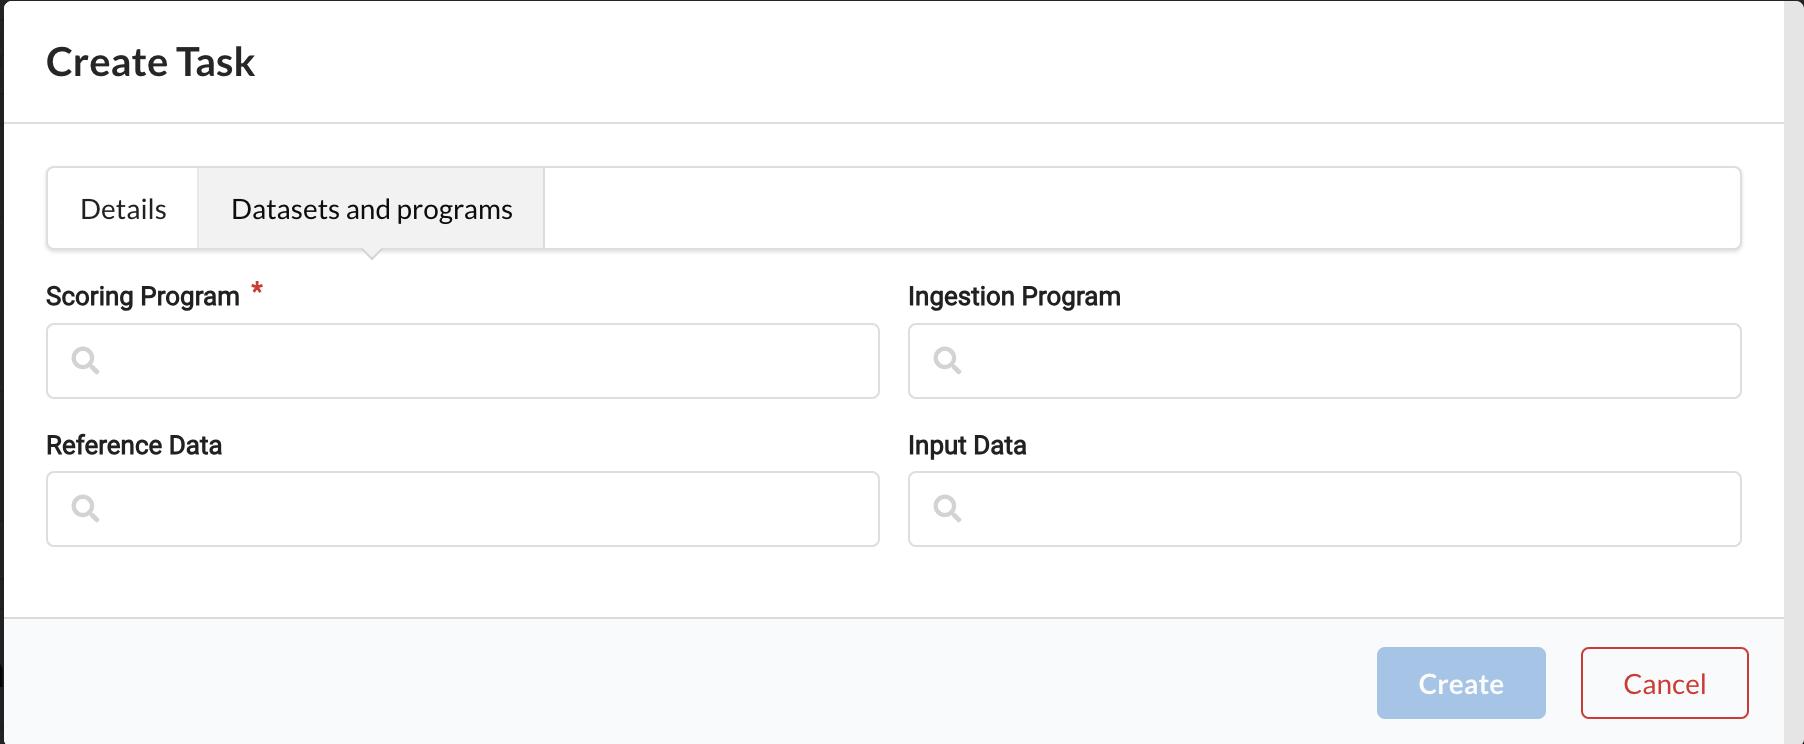The width and height of the screenshot is (1804, 744).
Task: Select the Datasets and programs tab
Action: coord(371,209)
